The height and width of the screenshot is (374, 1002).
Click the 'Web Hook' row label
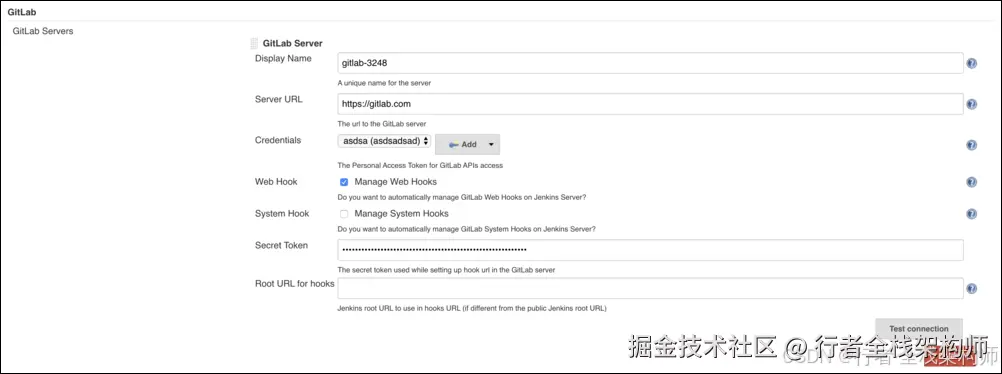(276, 182)
